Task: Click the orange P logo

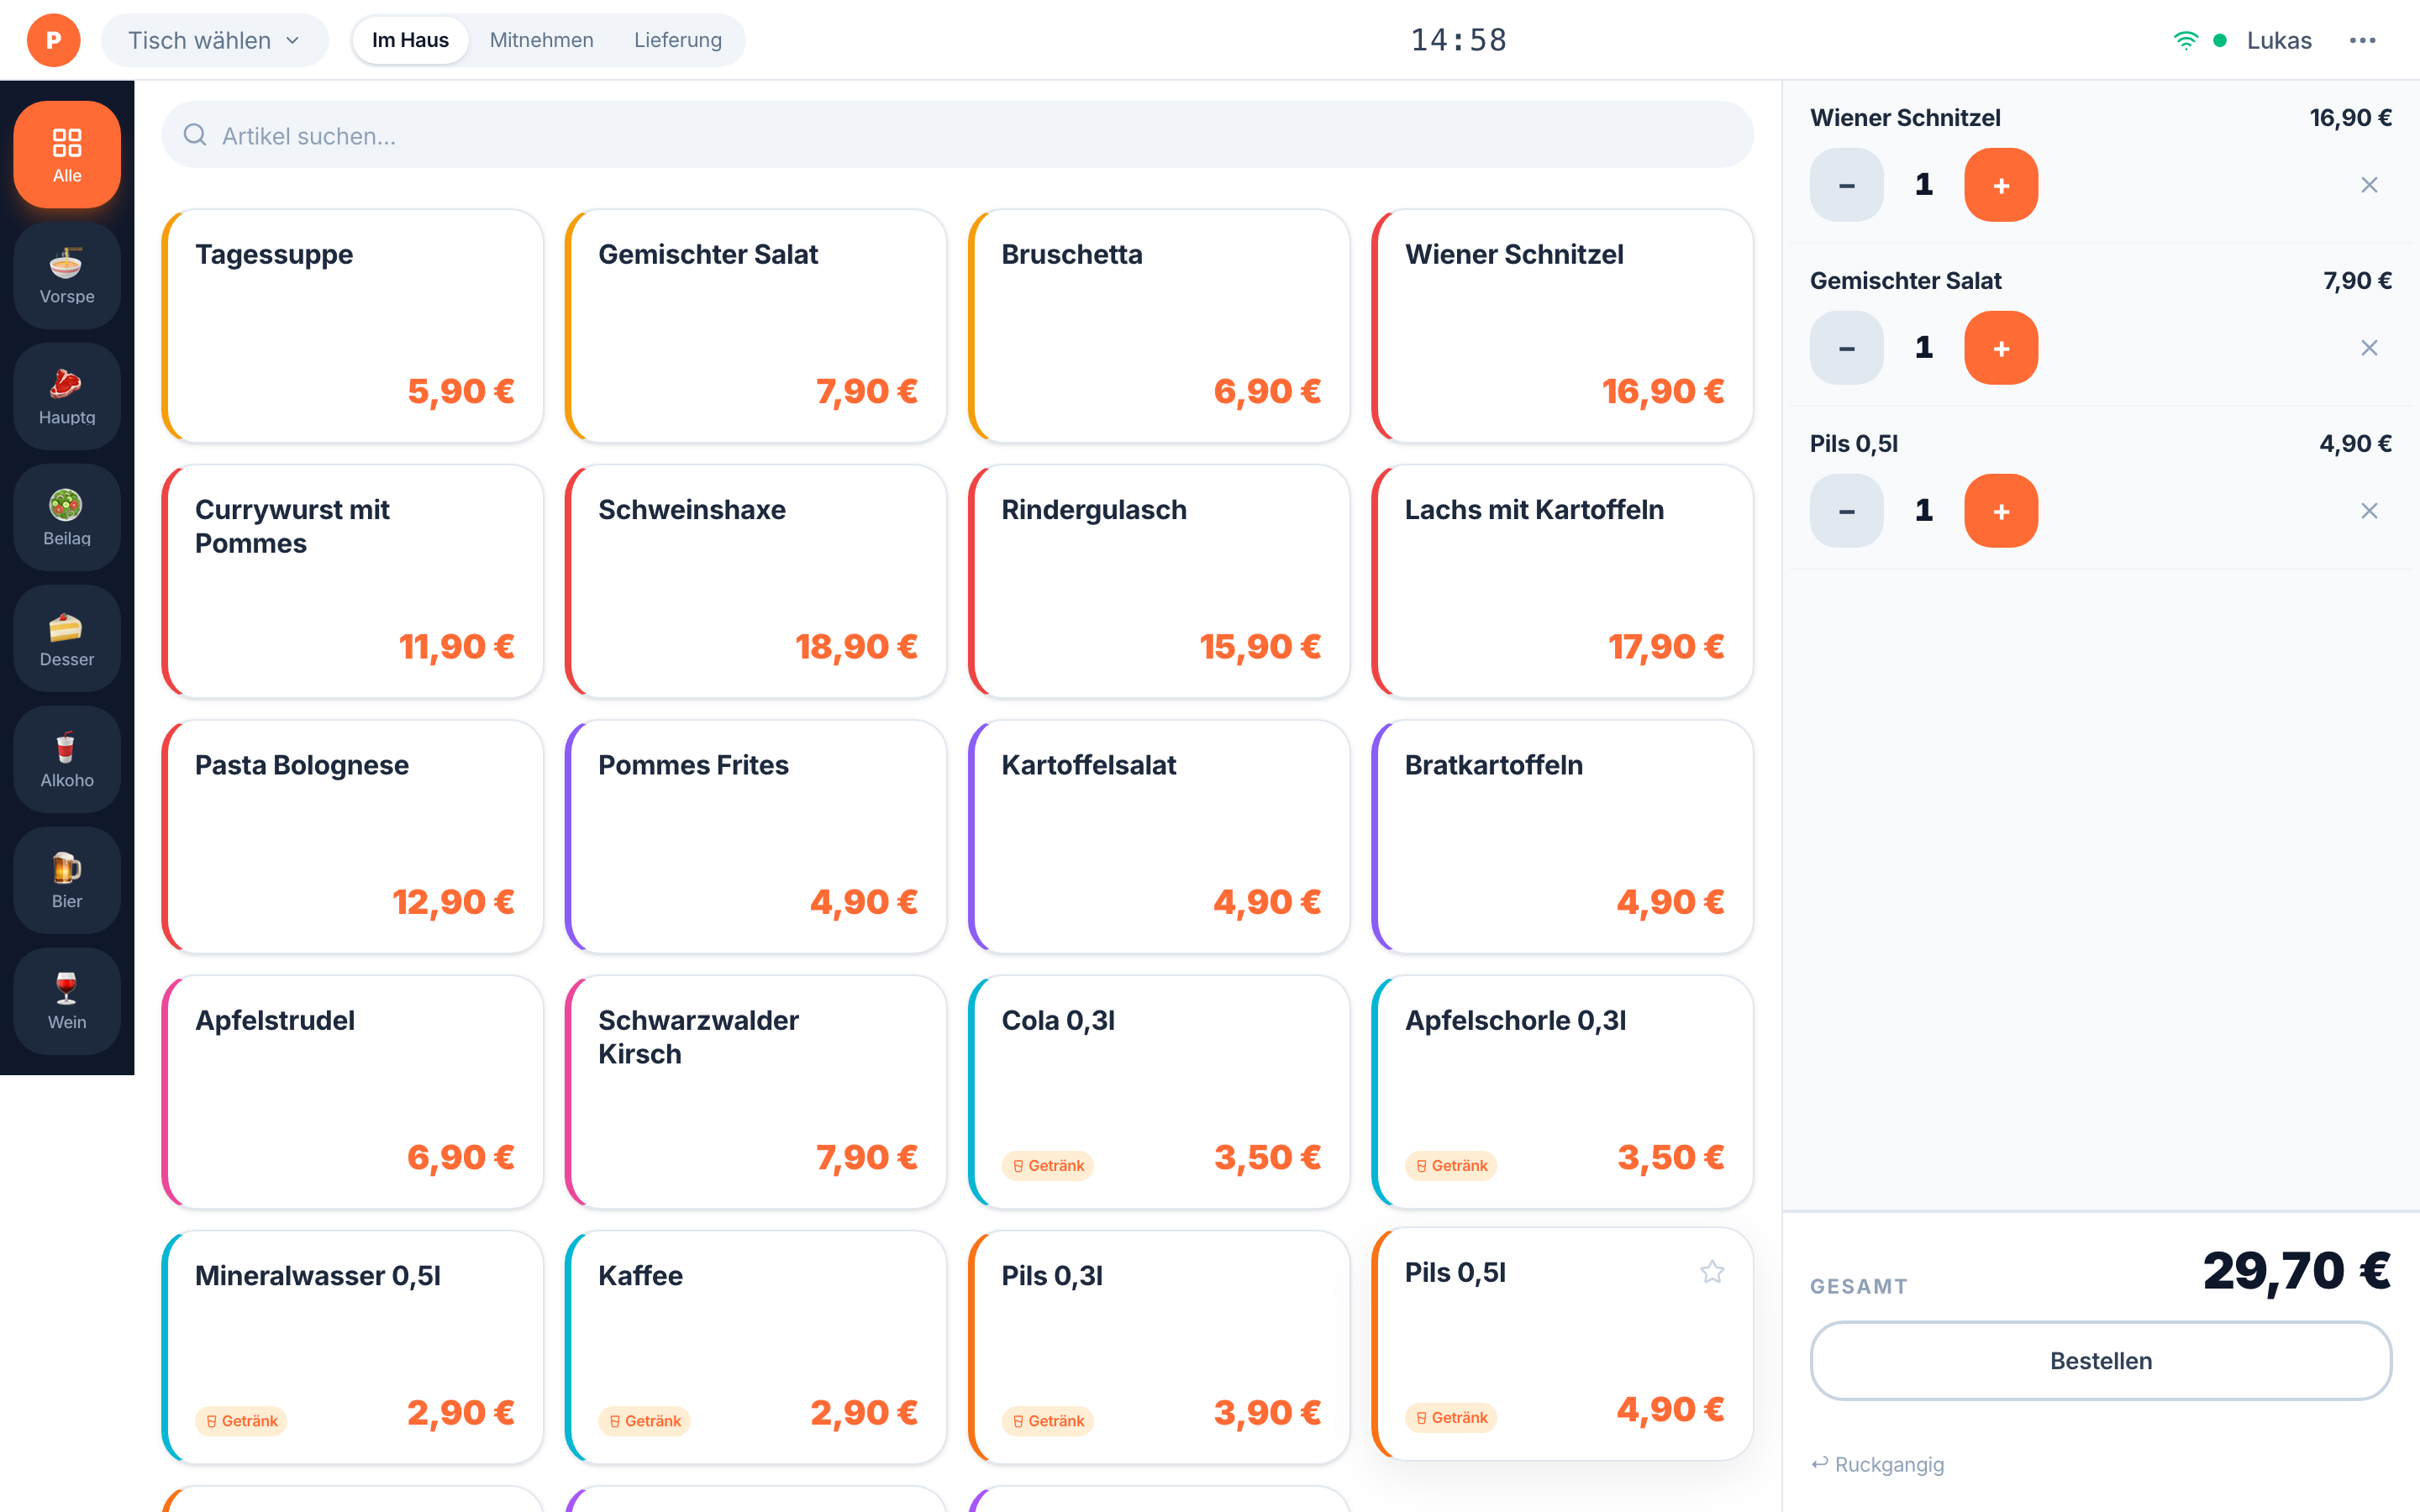Action: point(54,40)
